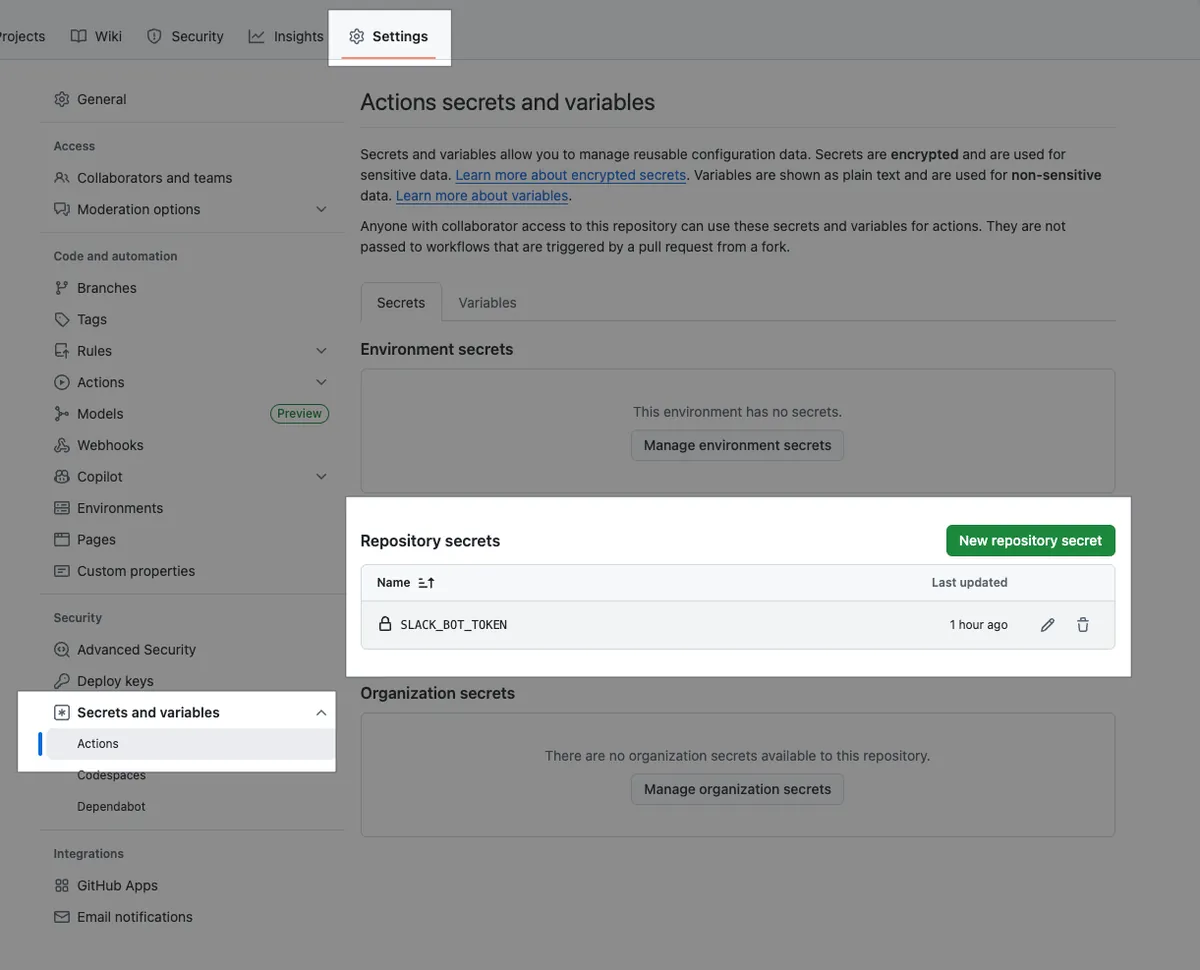Expand the Rules section chevron
Screen dimensions: 1200x970
[x=321, y=351]
